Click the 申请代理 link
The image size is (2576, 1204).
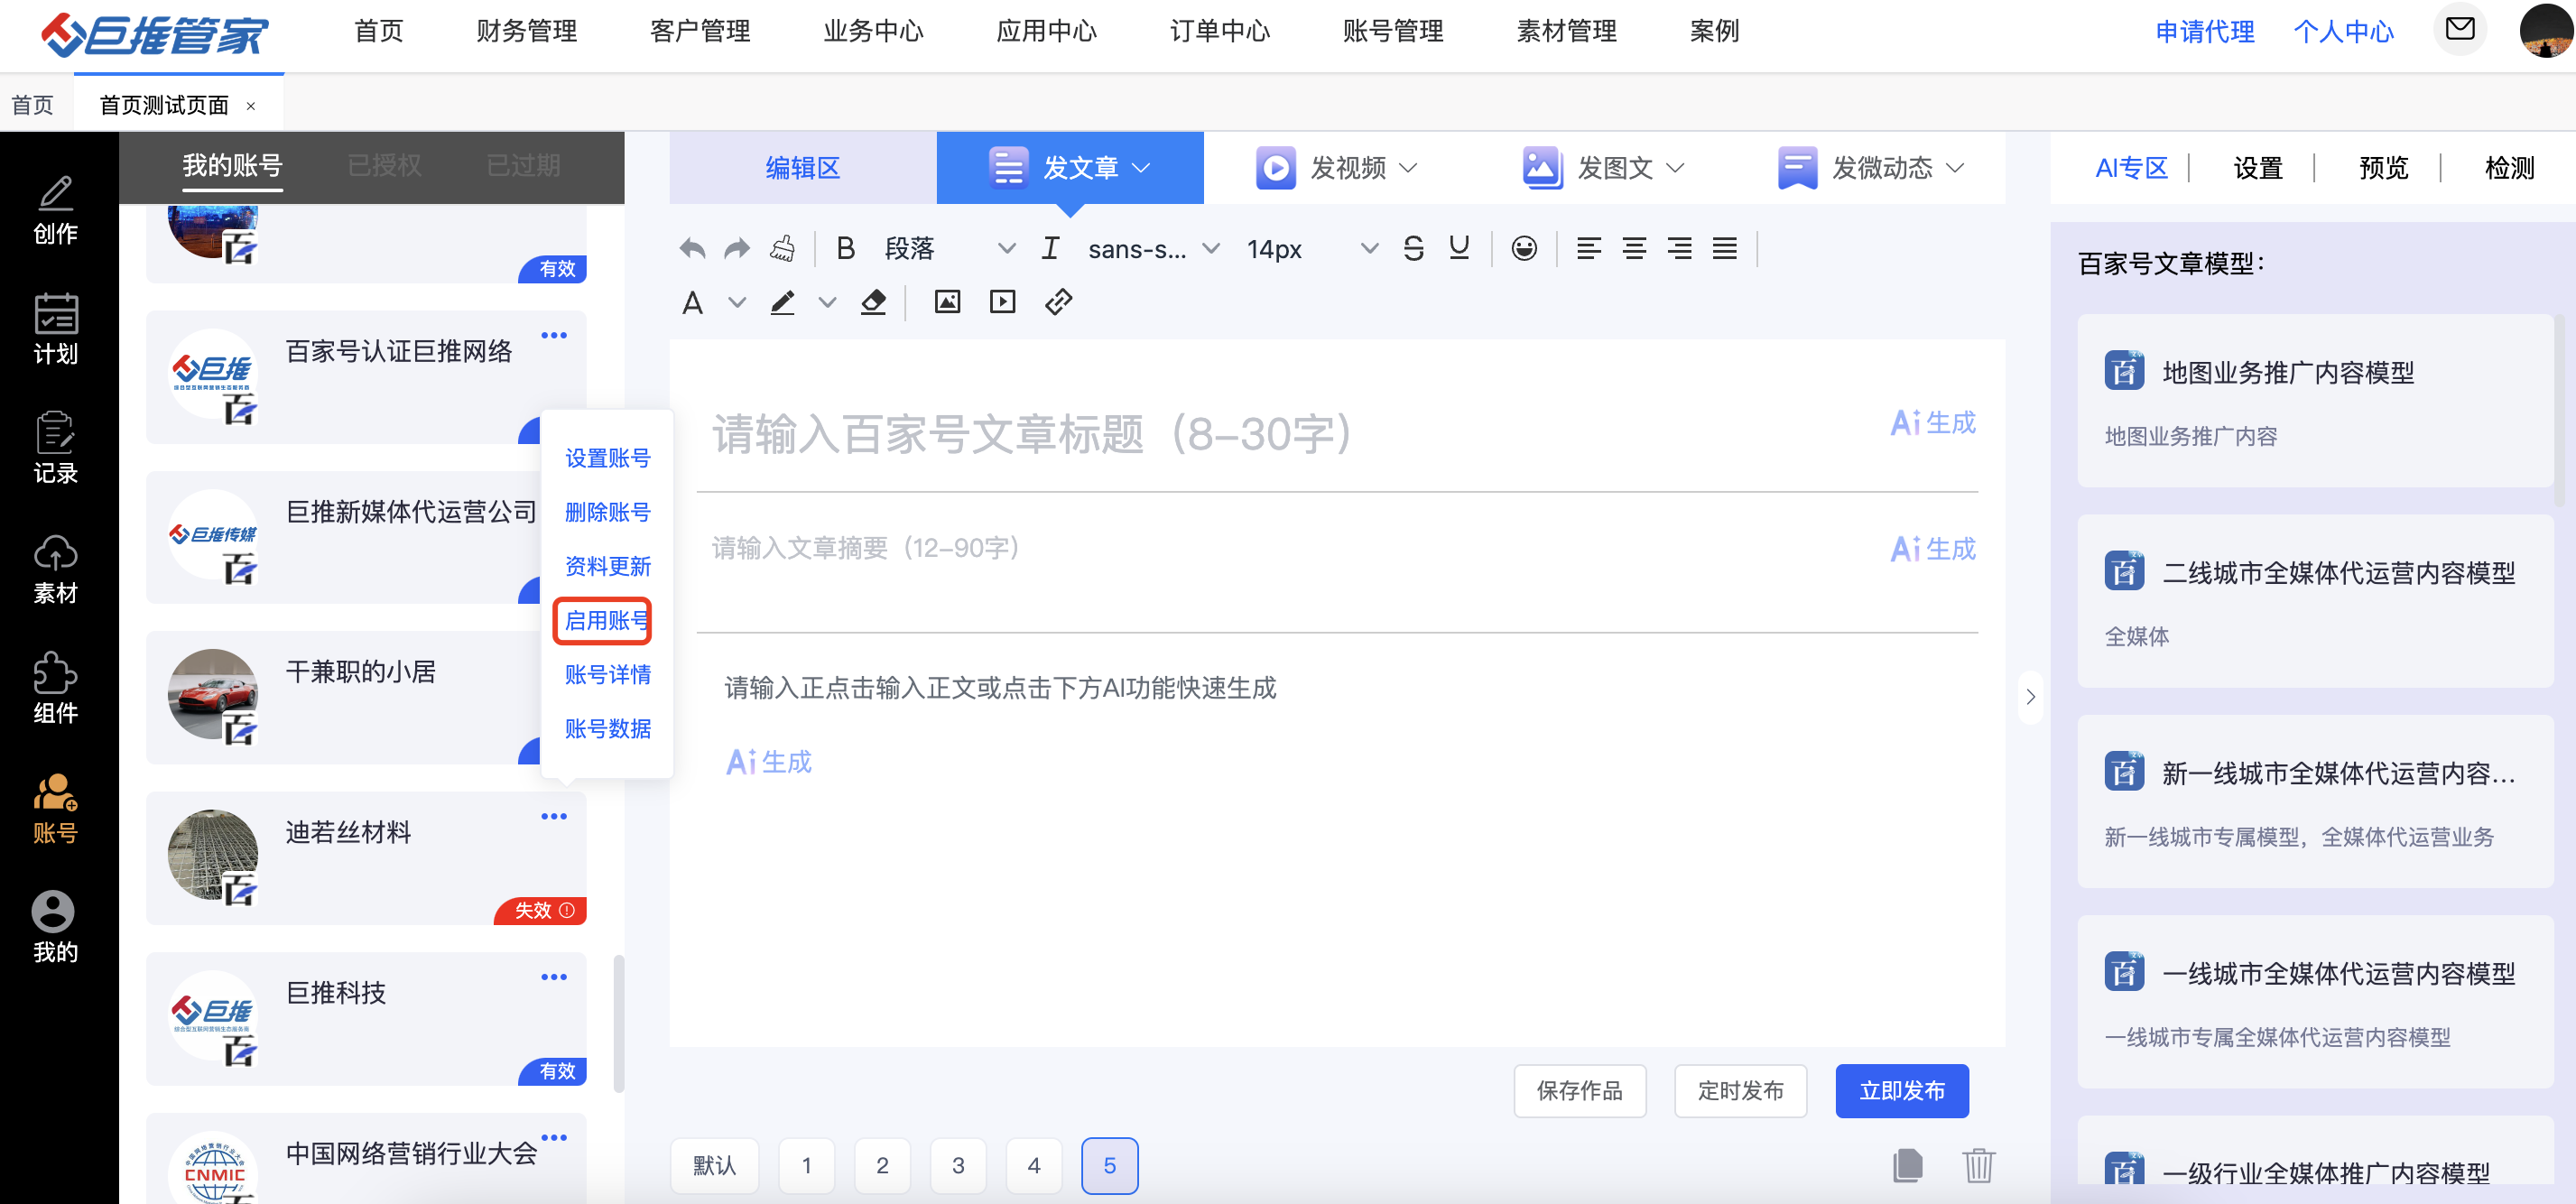tap(2205, 31)
